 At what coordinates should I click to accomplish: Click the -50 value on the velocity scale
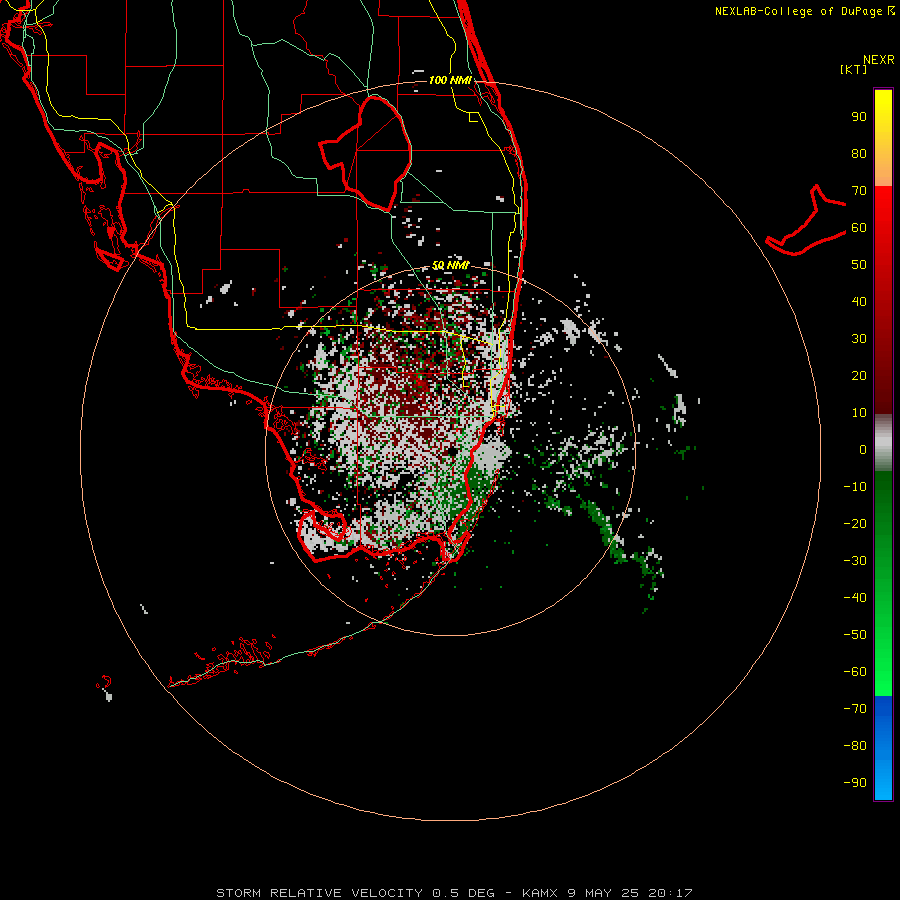pyautogui.click(x=855, y=635)
